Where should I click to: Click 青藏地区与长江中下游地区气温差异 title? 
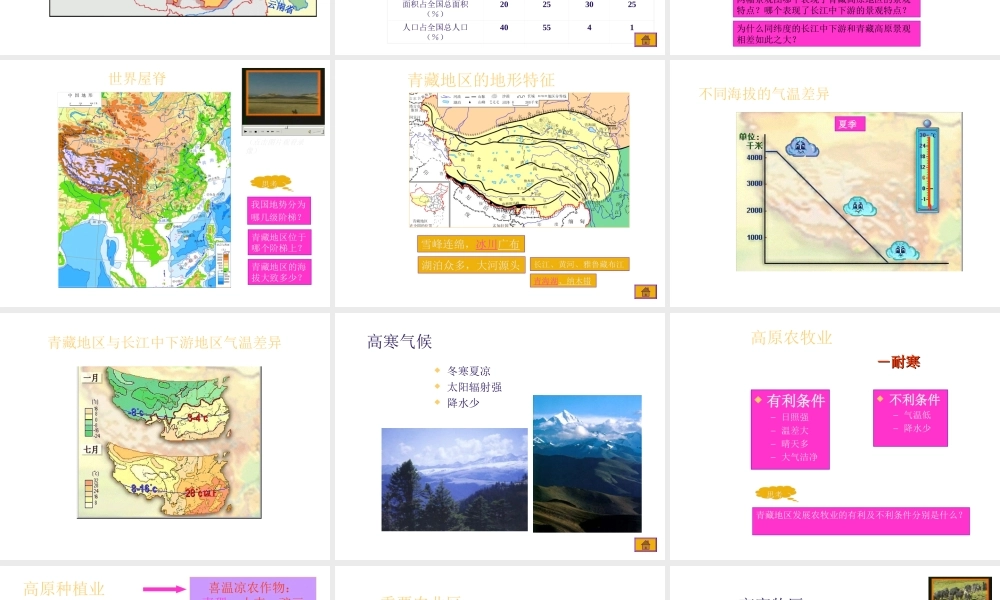165,342
